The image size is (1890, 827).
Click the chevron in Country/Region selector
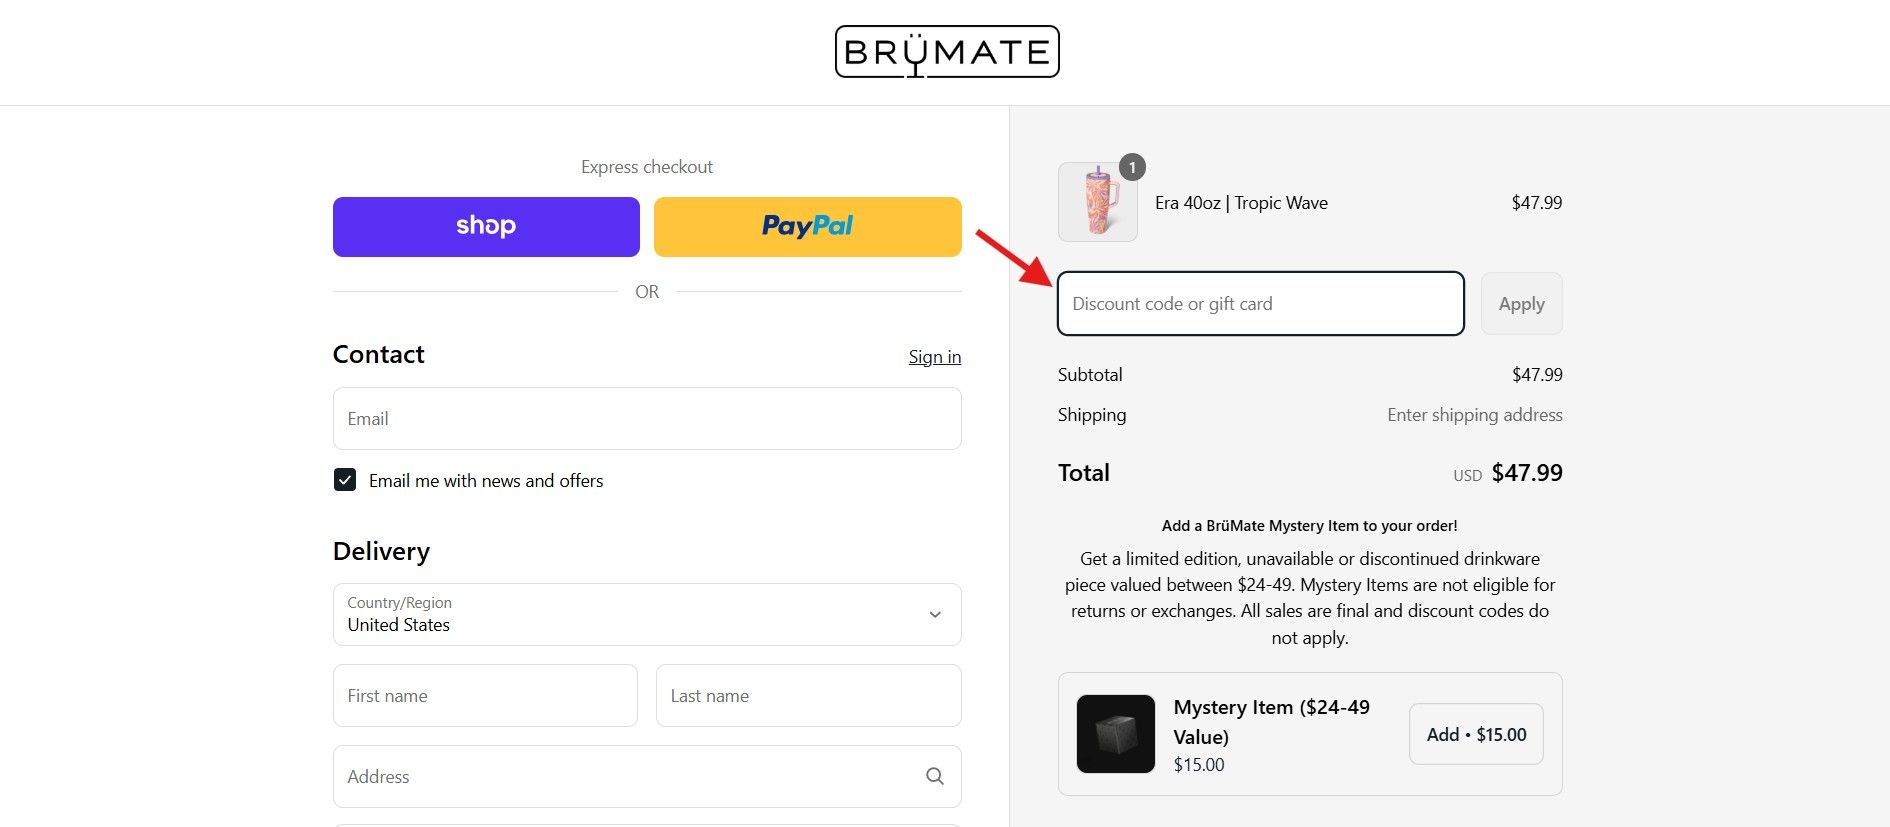tap(934, 614)
